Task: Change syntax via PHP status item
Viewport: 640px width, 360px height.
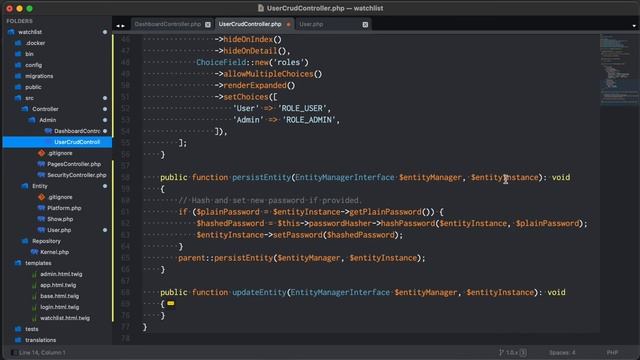Action: coord(612,353)
